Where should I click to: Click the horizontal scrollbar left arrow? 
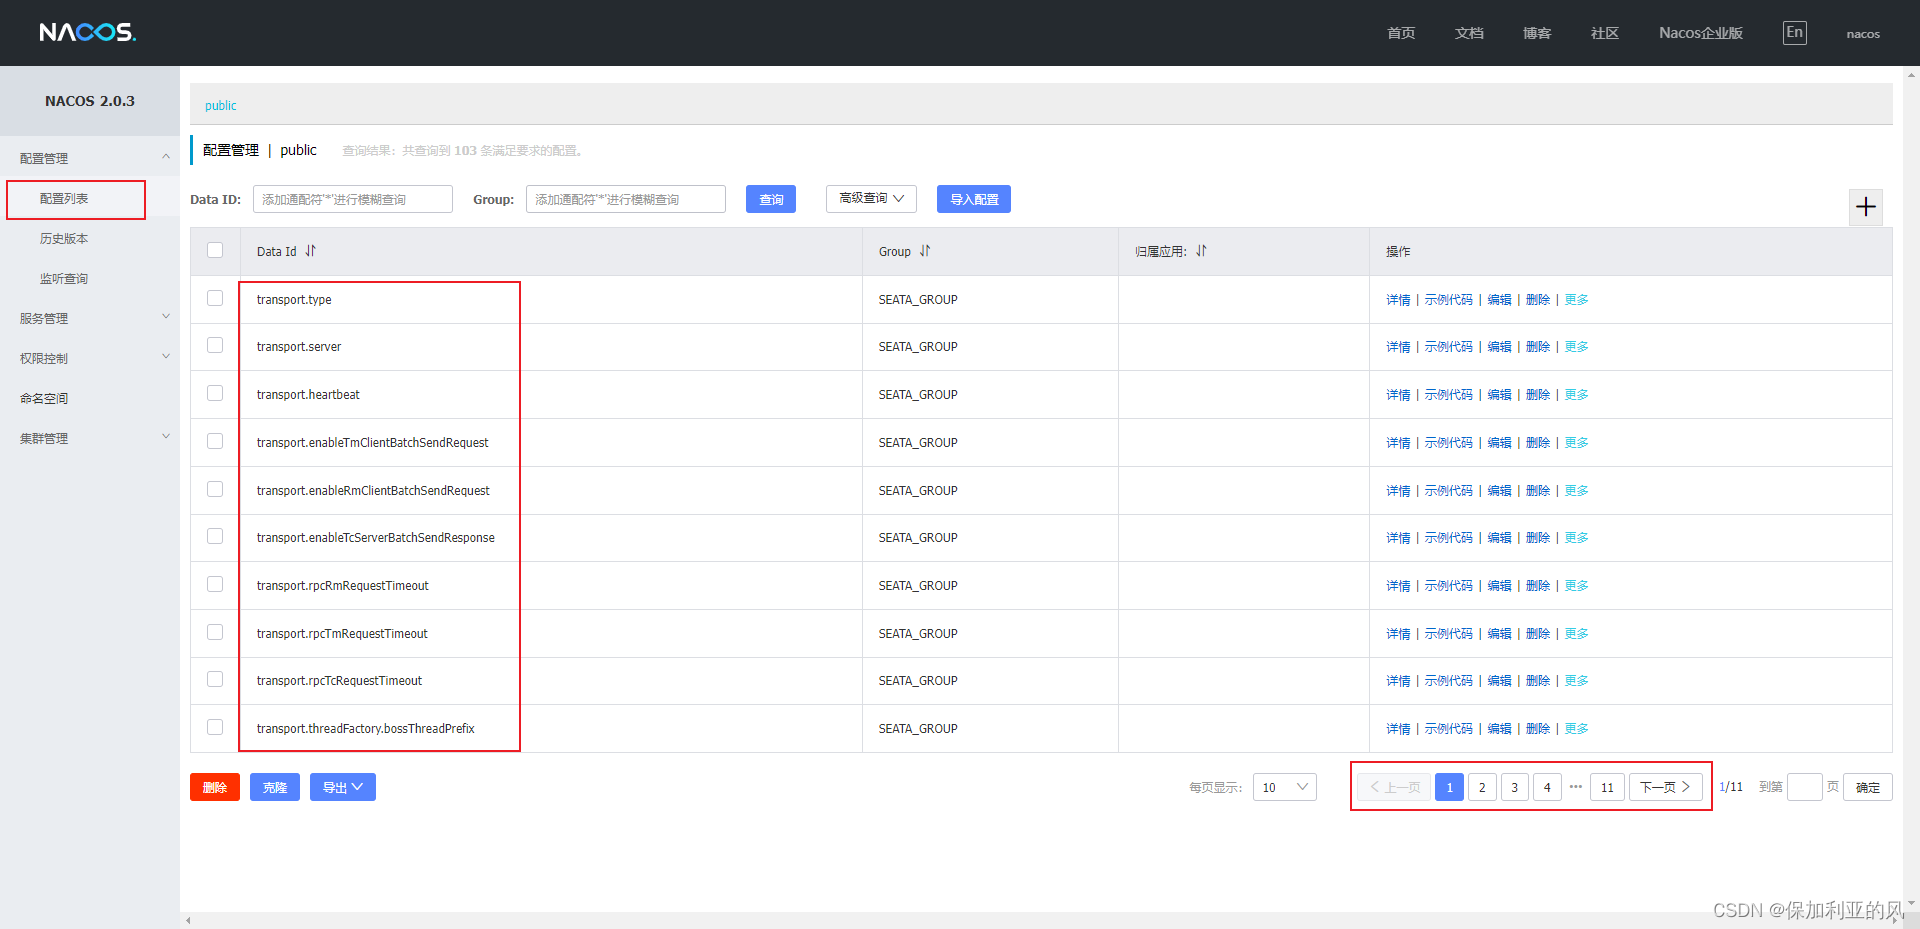[188, 920]
